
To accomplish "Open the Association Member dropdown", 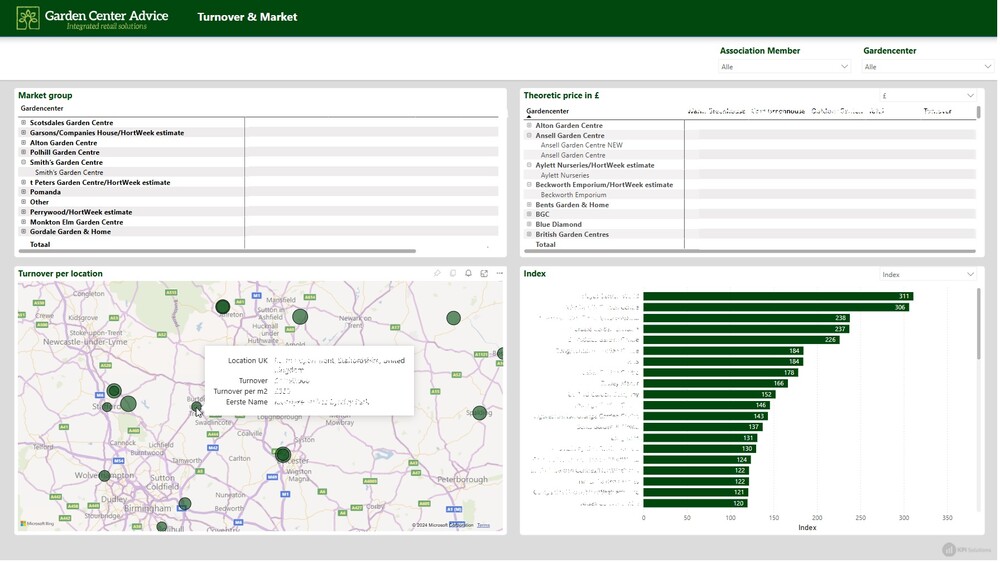I will [784, 66].
